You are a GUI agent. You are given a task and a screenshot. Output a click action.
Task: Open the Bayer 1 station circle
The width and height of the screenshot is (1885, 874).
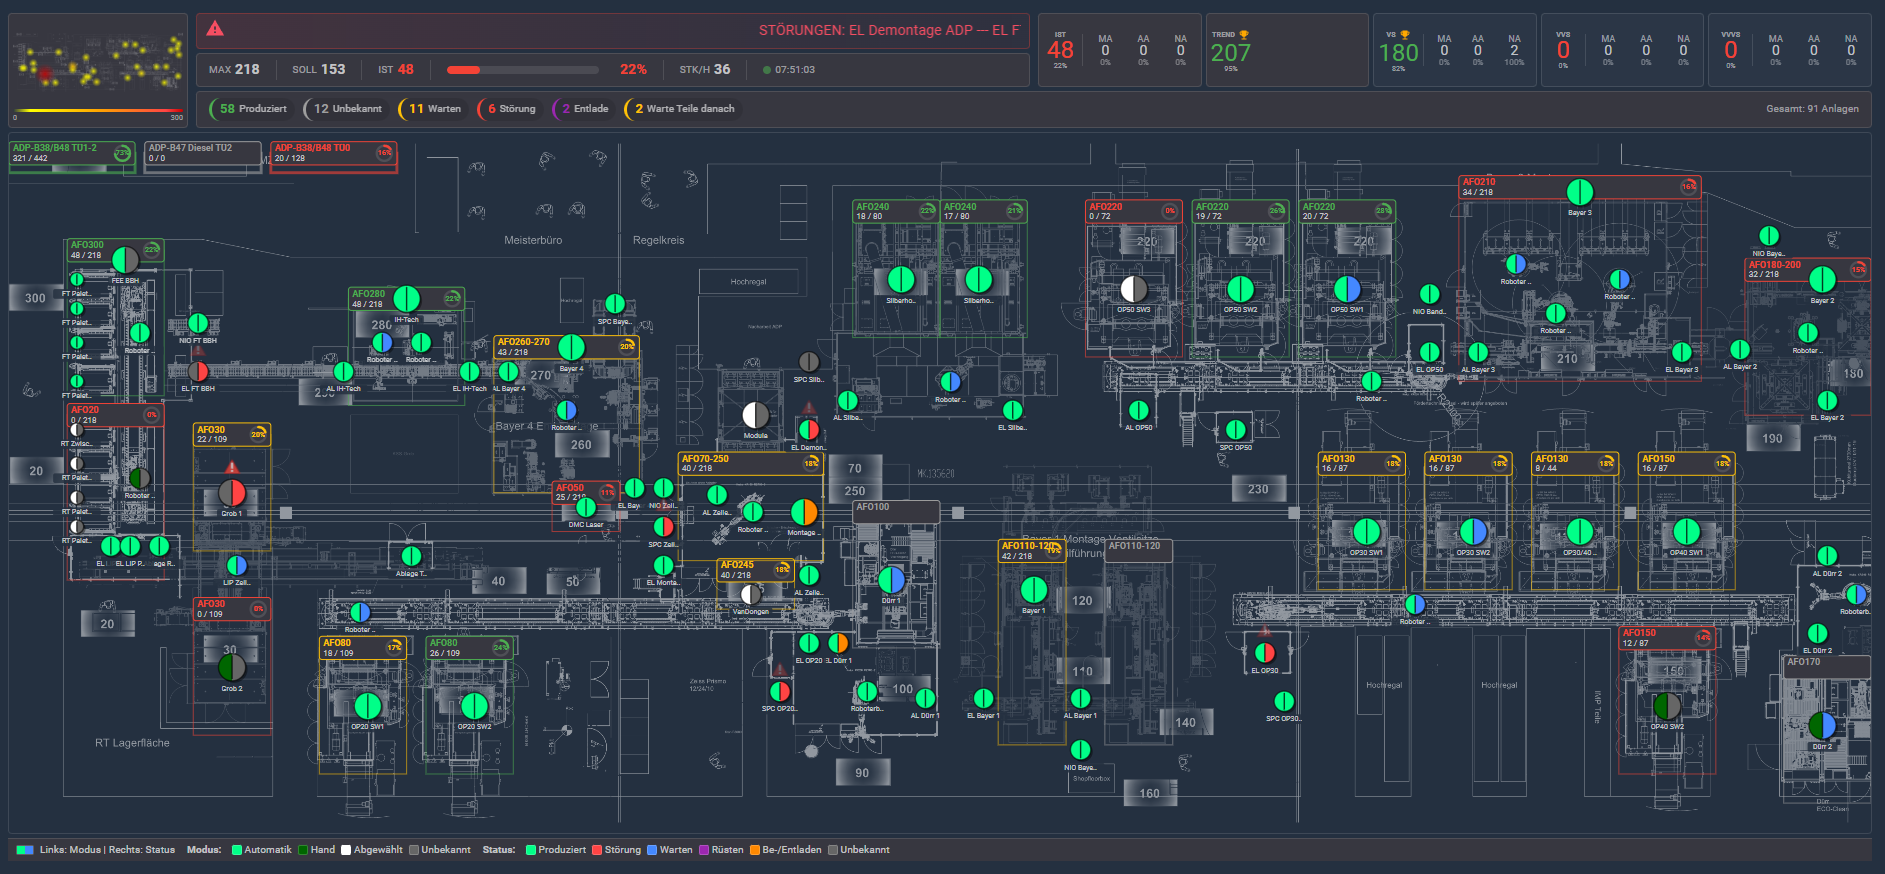tap(1034, 590)
